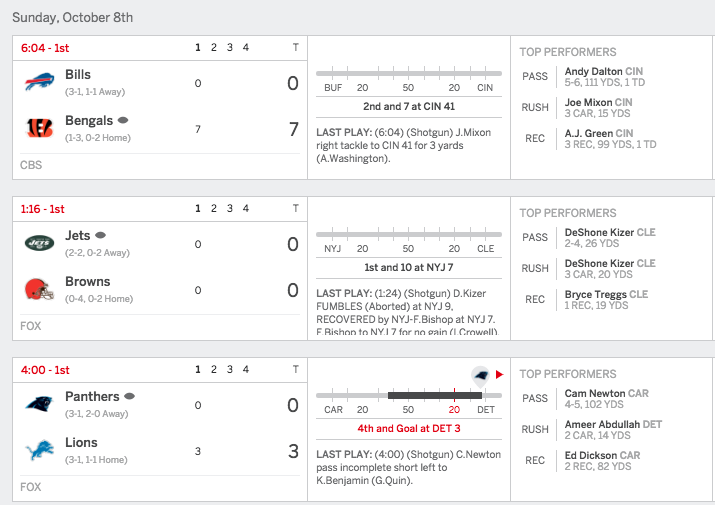Viewport: 715px width, 505px height.
Task: Select DeShone Kizer in the PASS row
Action: pyautogui.click(x=599, y=232)
